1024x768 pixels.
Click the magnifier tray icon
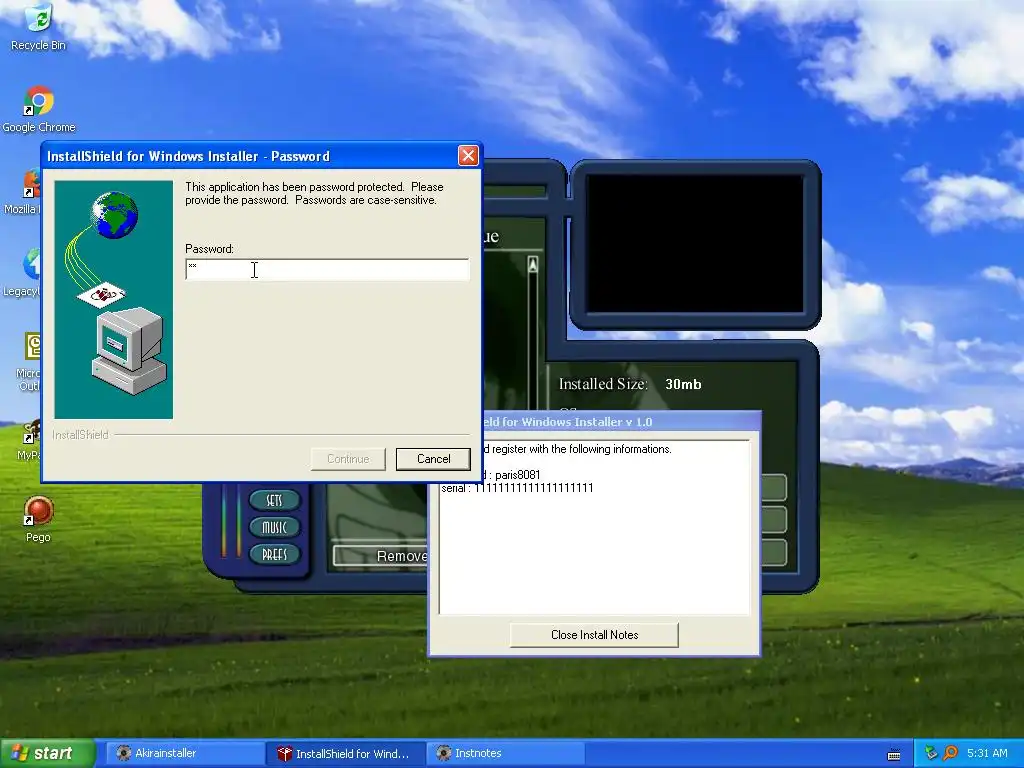[950, 754]
